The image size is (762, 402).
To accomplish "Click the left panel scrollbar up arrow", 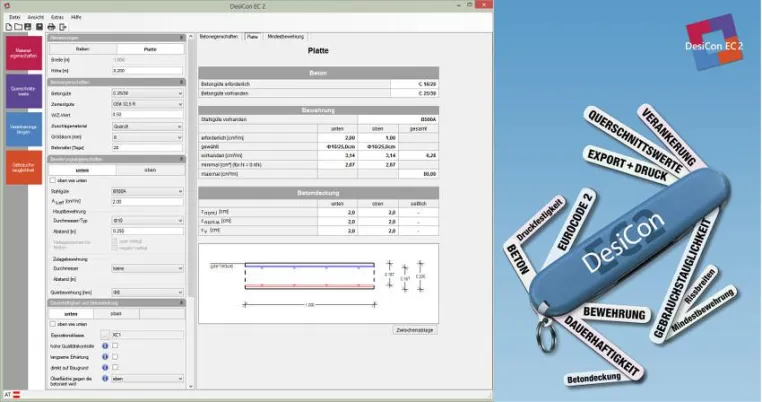I will click(x=190, y=37).
